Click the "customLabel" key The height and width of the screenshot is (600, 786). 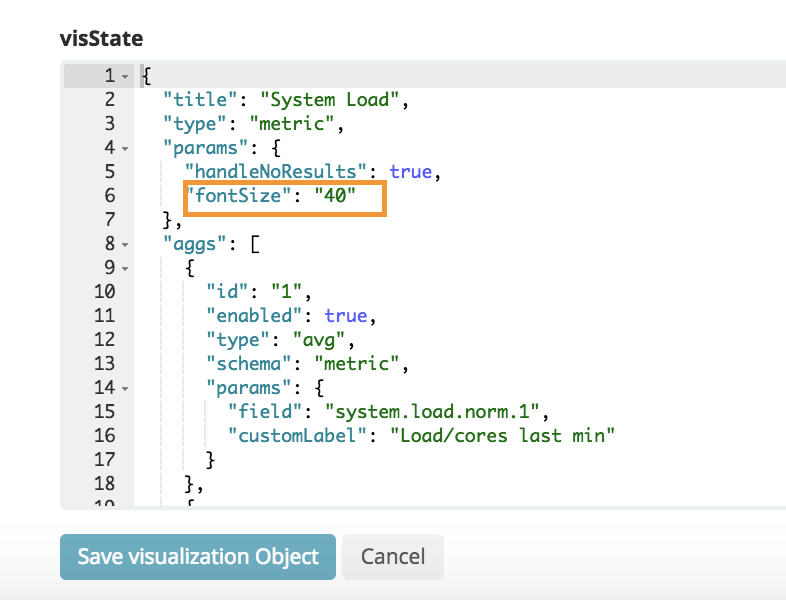[298, 436]
